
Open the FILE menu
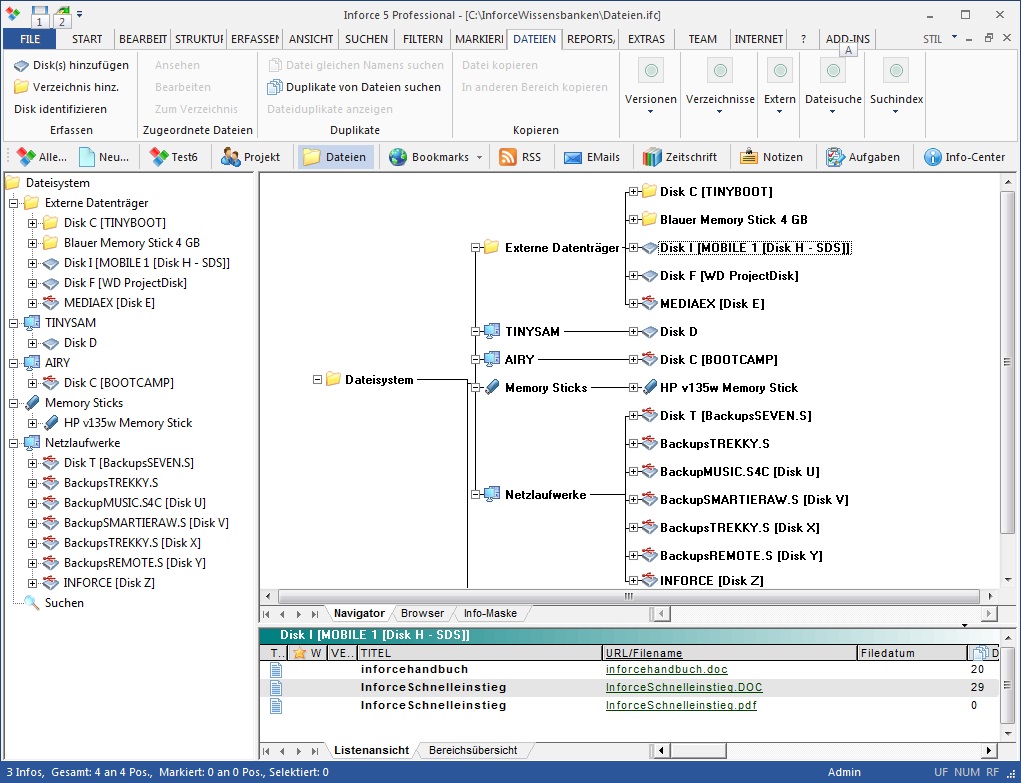[x=30, y=39]
